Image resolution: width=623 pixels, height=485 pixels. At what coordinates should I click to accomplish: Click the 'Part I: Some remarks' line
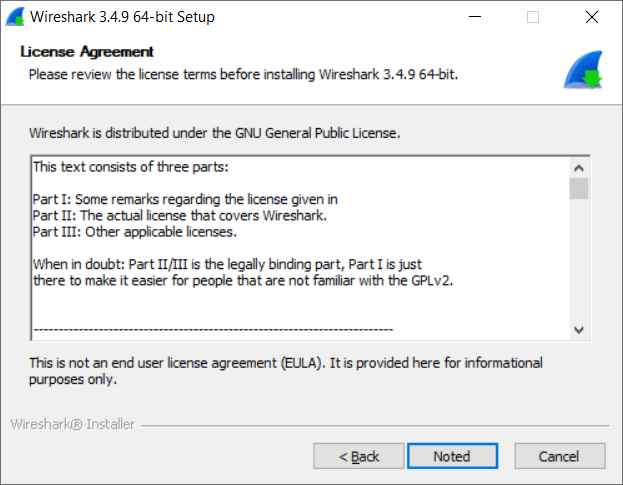185,199
